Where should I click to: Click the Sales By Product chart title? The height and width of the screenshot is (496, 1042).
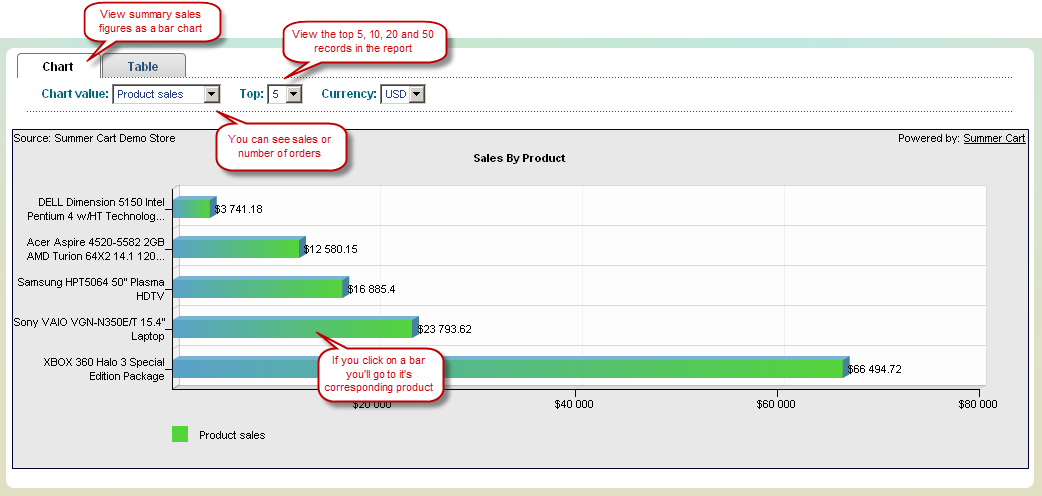point(519,158)
